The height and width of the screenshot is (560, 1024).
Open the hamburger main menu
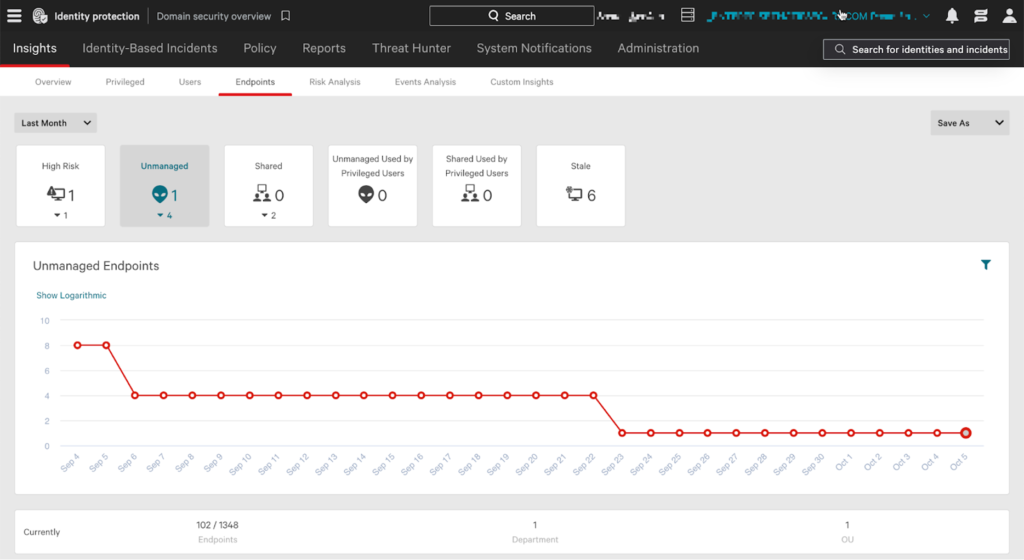click(14, 16)
